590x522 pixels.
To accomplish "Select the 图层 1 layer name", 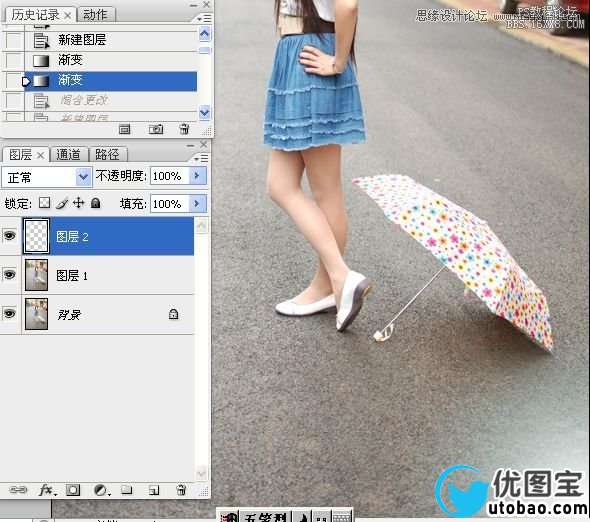I will tap(72, 276).
